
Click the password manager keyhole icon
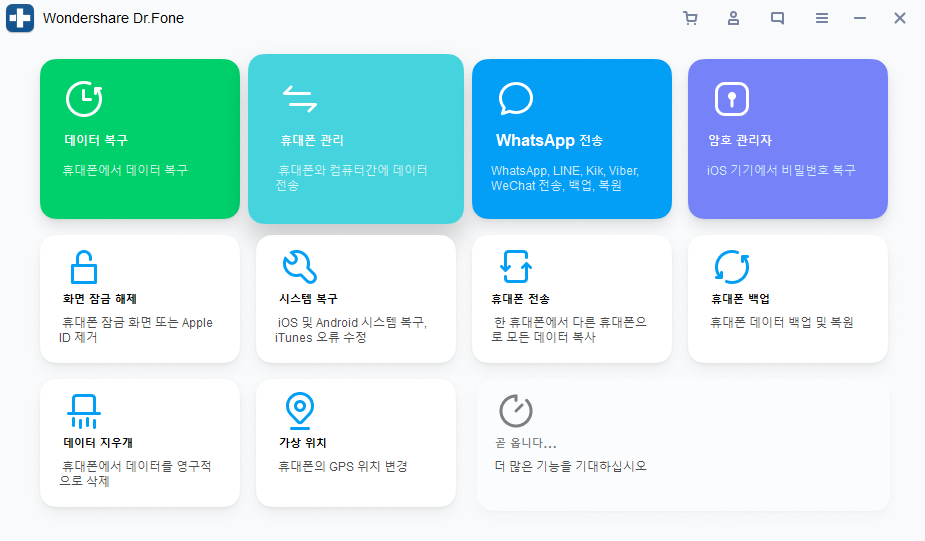pyautogui.click(x=732, y=99)
